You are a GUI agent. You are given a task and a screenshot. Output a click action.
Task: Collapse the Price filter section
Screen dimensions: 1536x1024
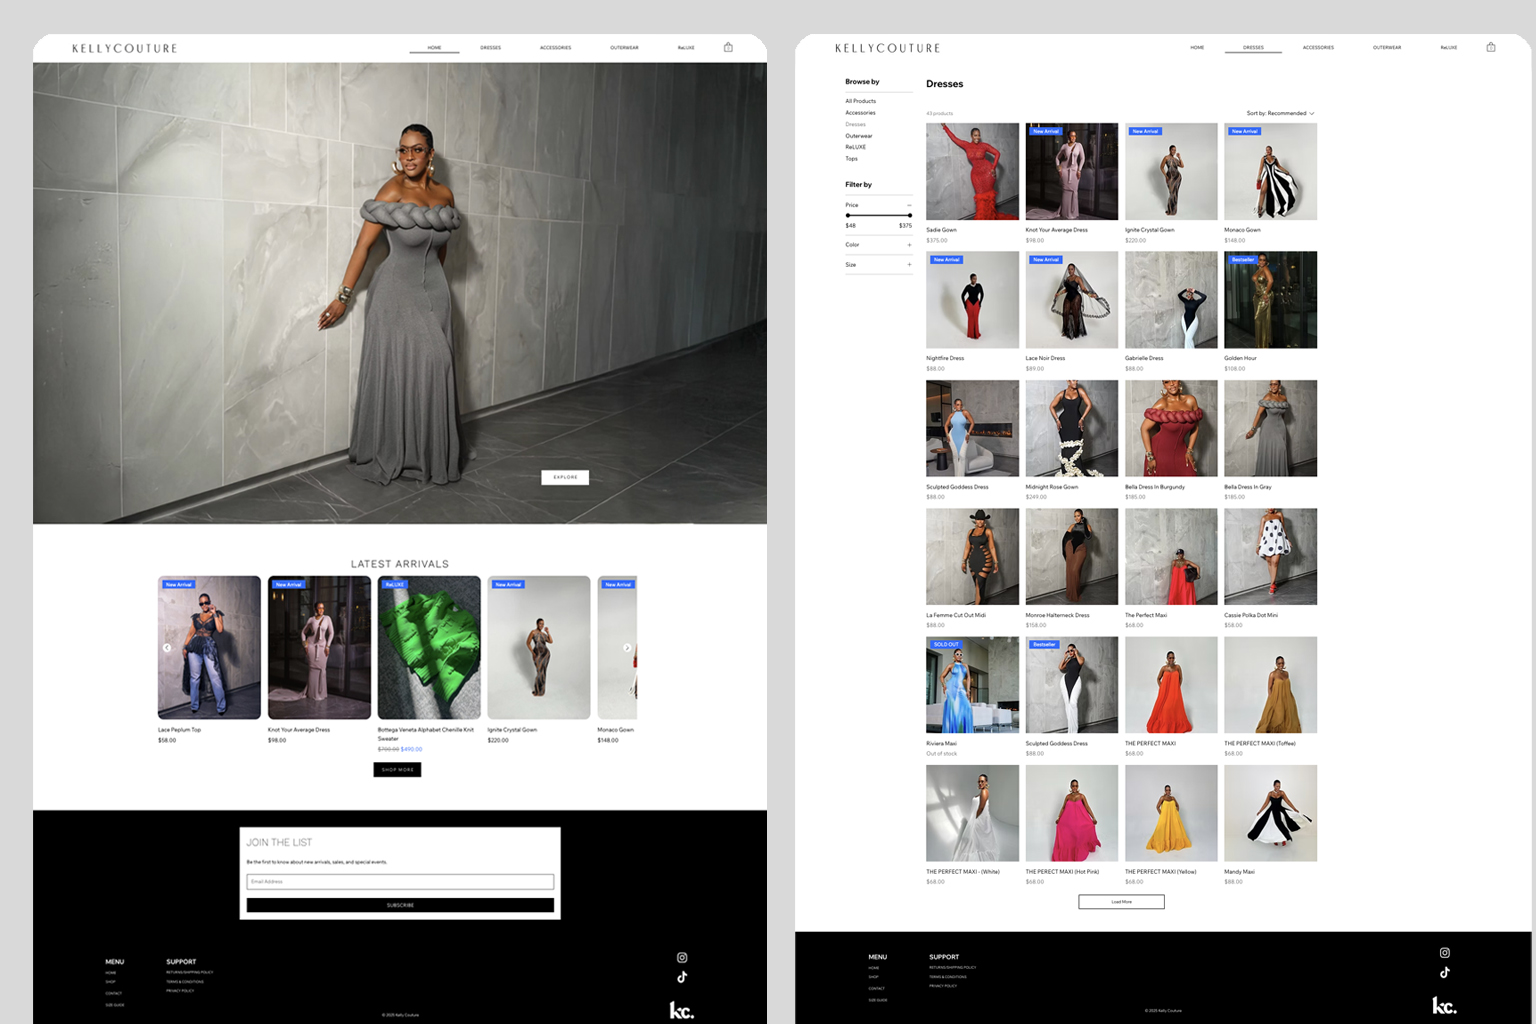pos(909,204)
